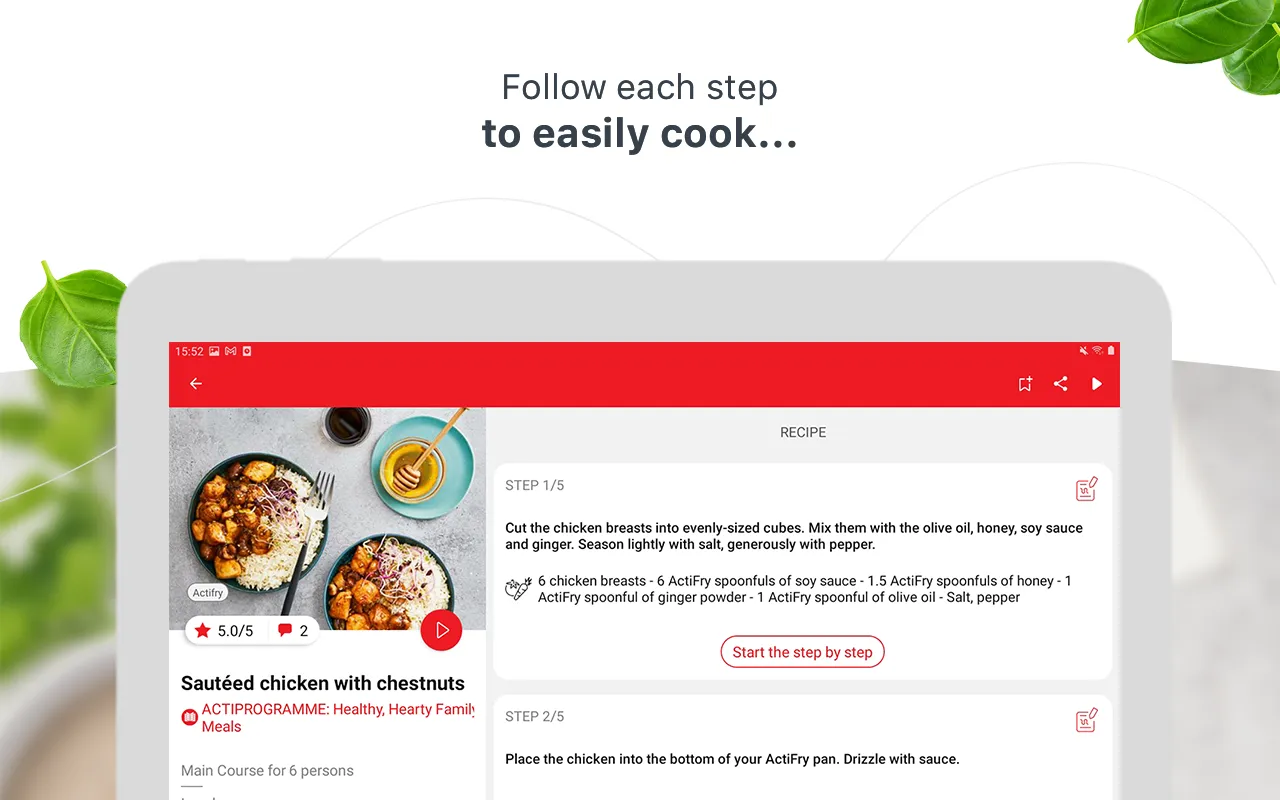Bookmark this recipe with the bookmark-plus icon
The image size is (1280, 800).
(1025, 384)
